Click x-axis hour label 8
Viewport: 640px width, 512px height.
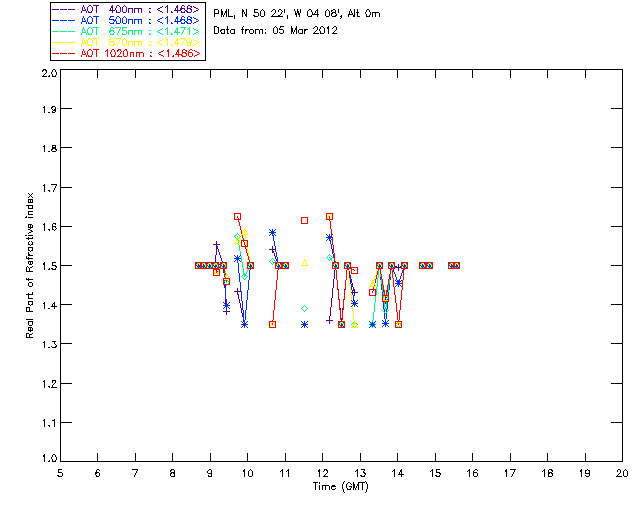[173, 473]
